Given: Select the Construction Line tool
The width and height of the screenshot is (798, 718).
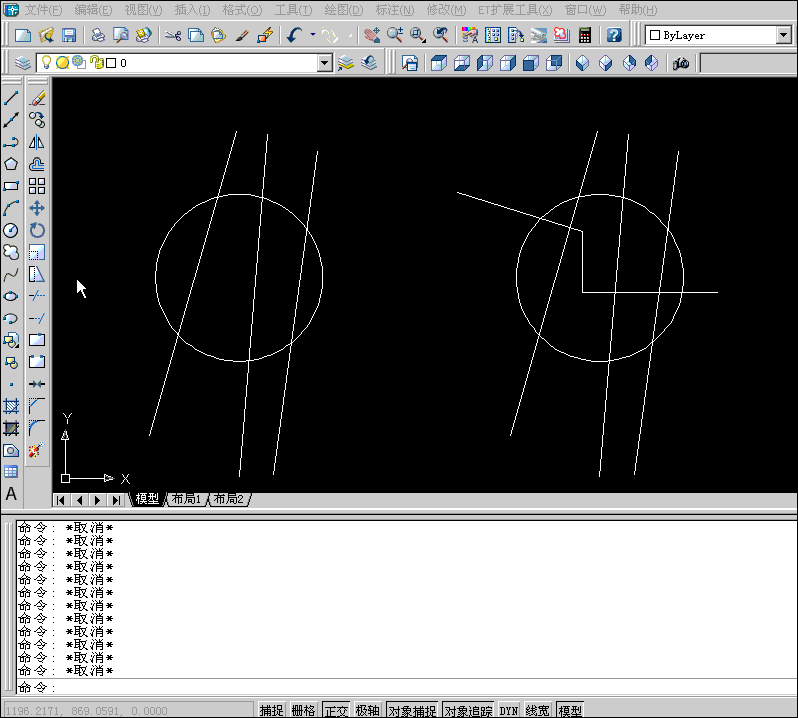Looking at the screenshot, I should click(x=11, y=120).
